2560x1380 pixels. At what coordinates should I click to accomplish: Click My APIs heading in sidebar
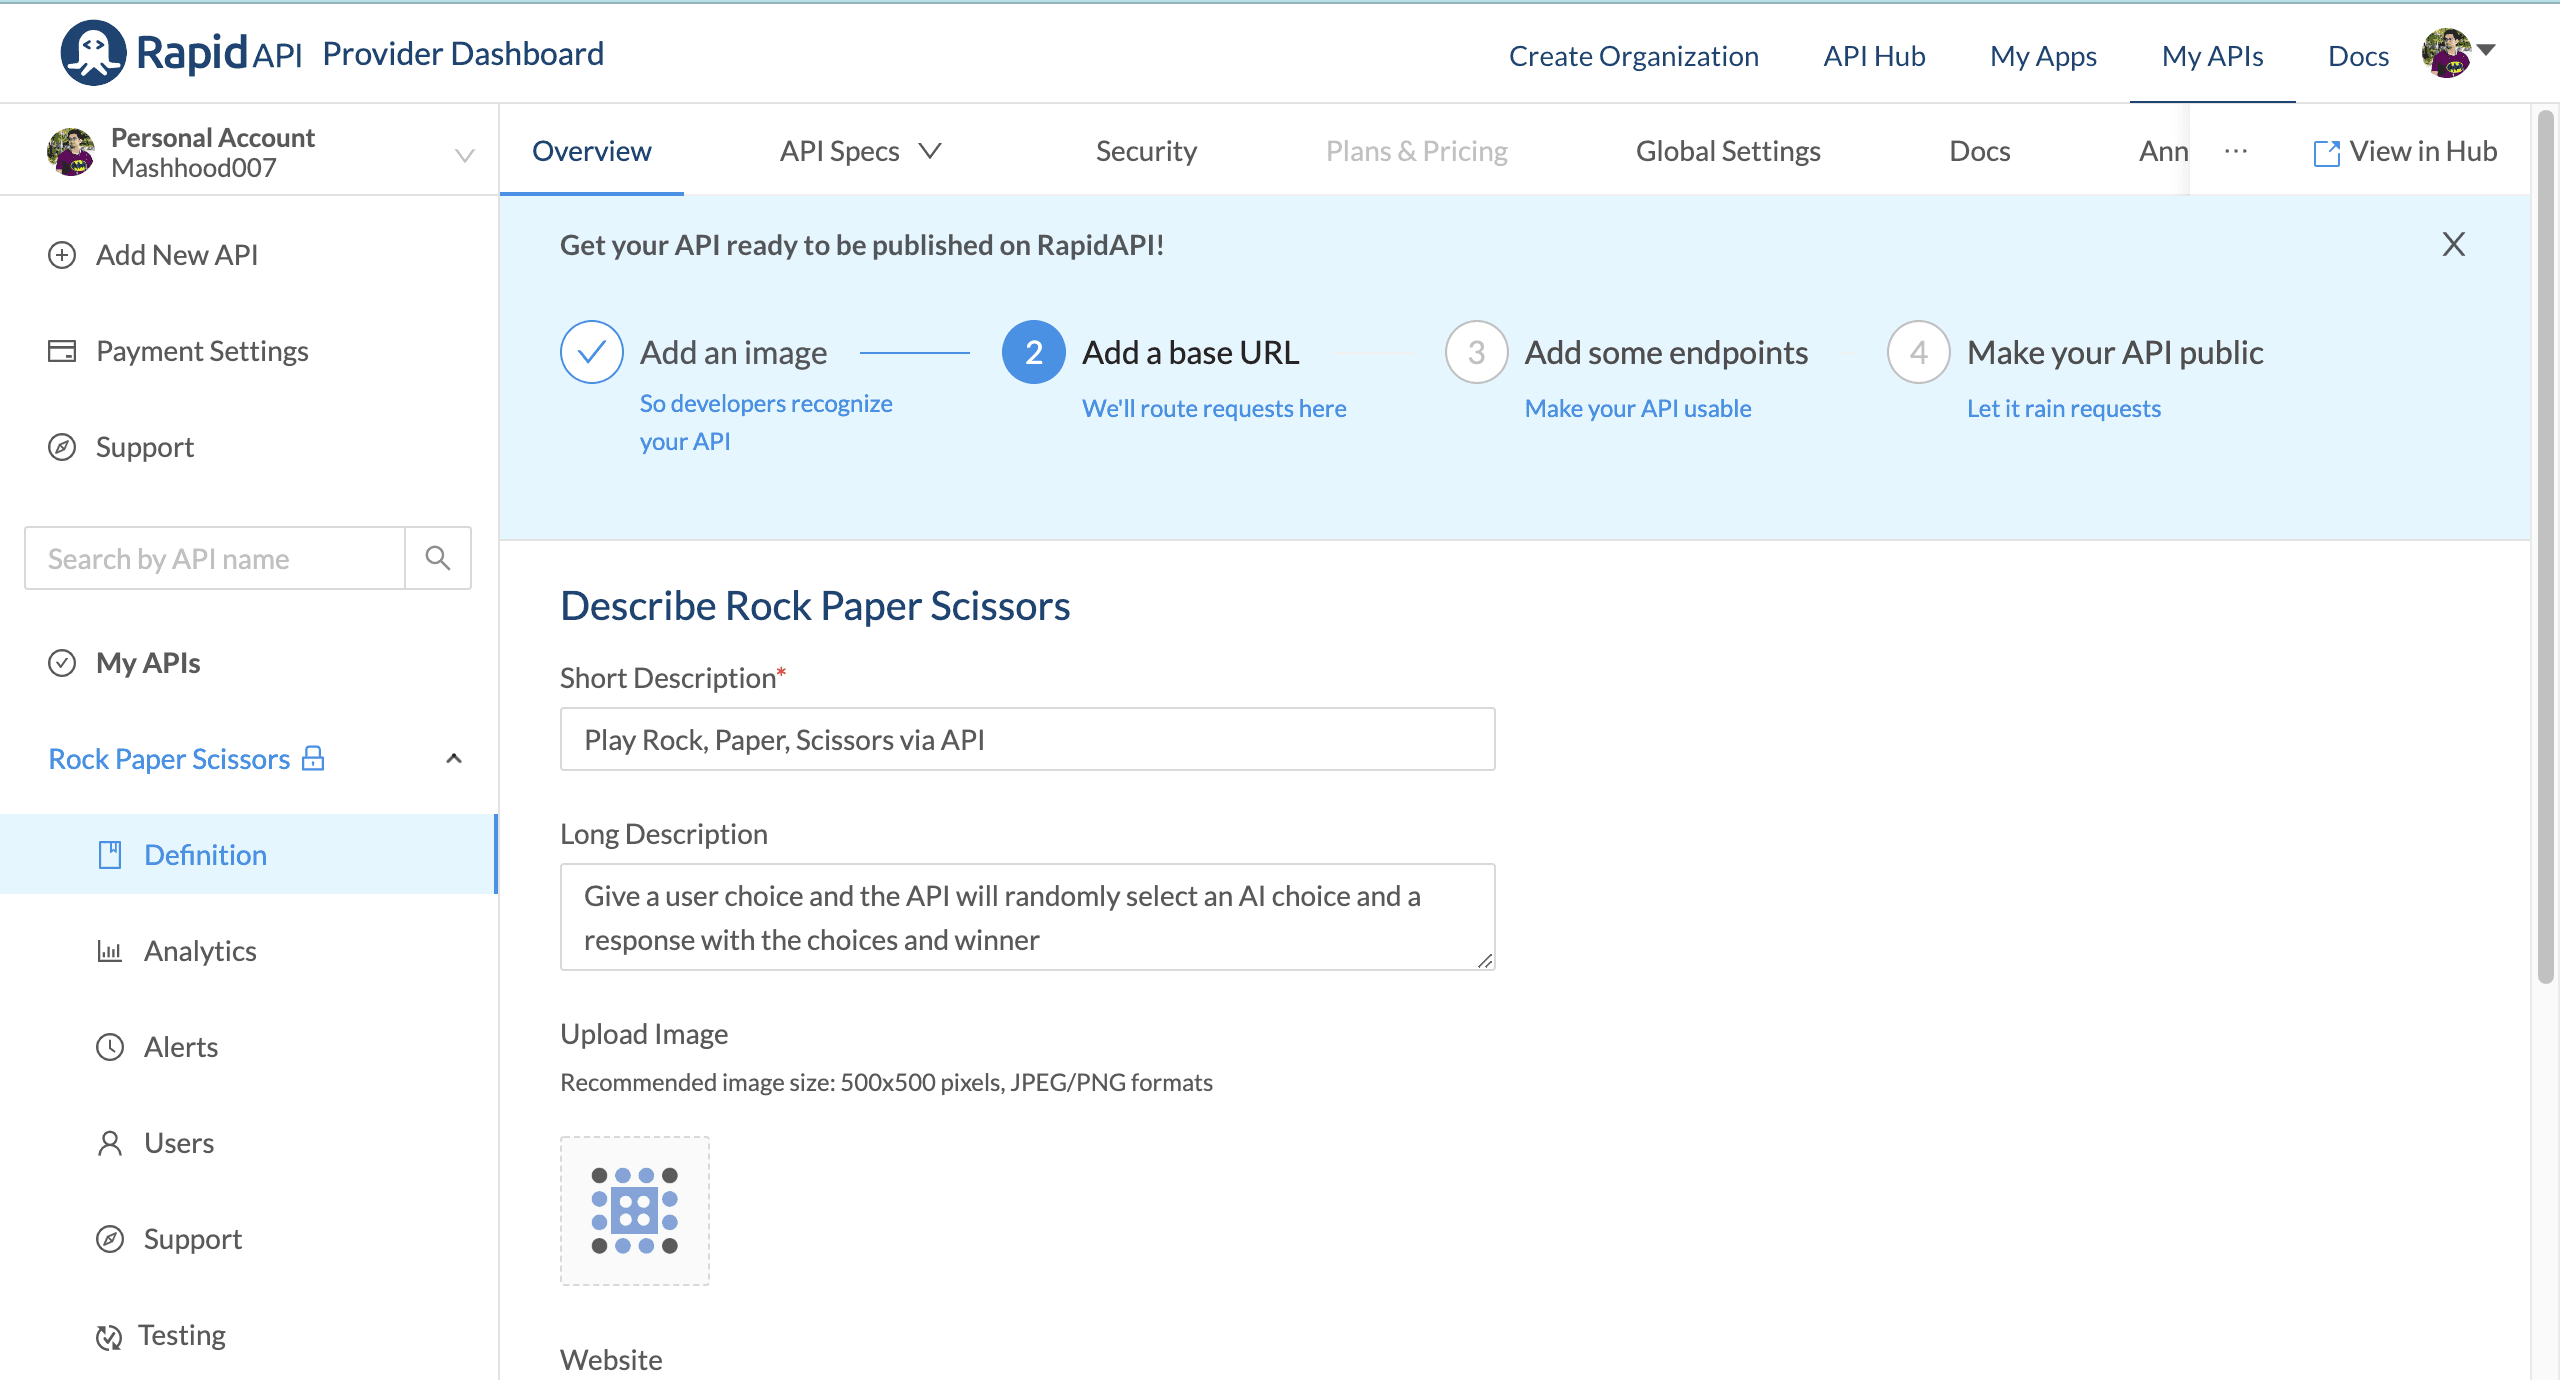[148, 663]
